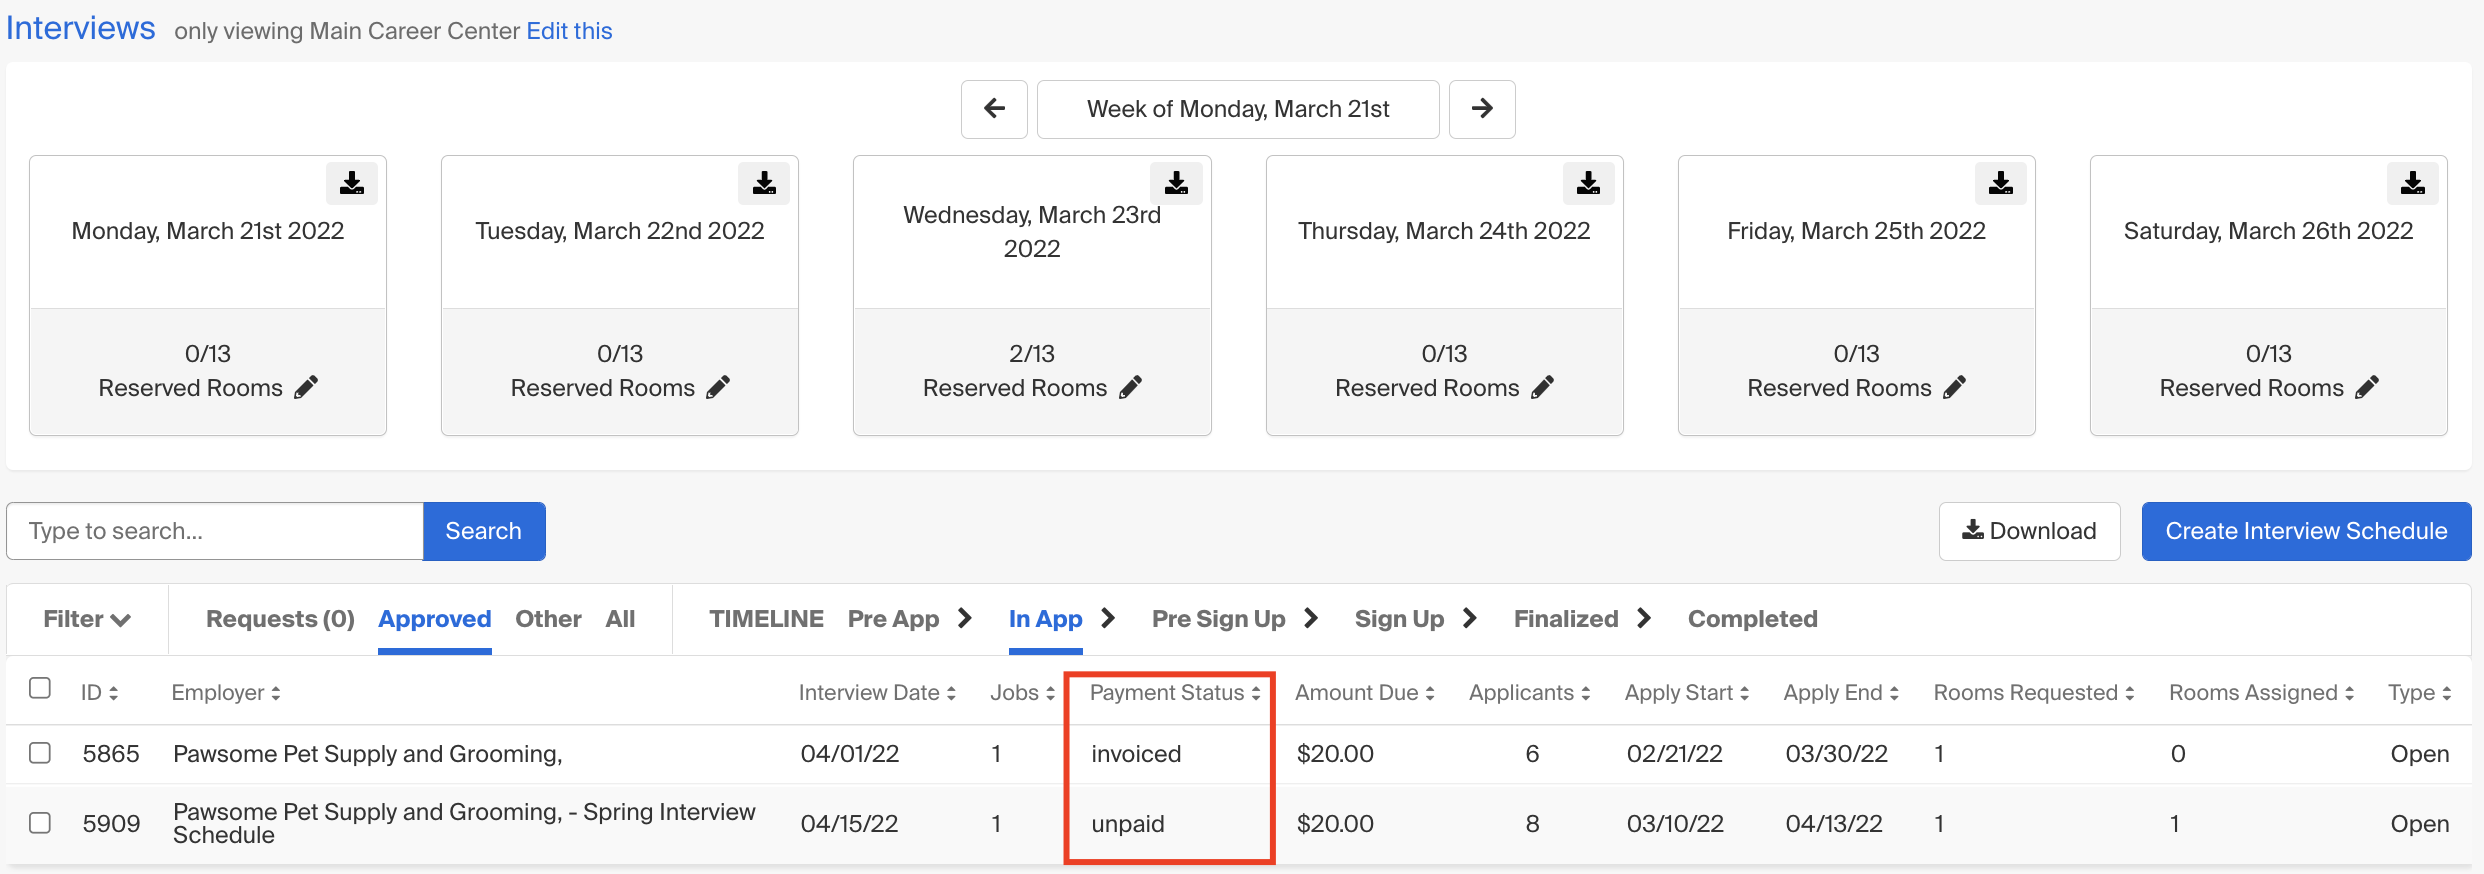The width and height of the screenshot is (2484, 874).
Task: Sort table by Interview Date
Action: tap(877, 693)
